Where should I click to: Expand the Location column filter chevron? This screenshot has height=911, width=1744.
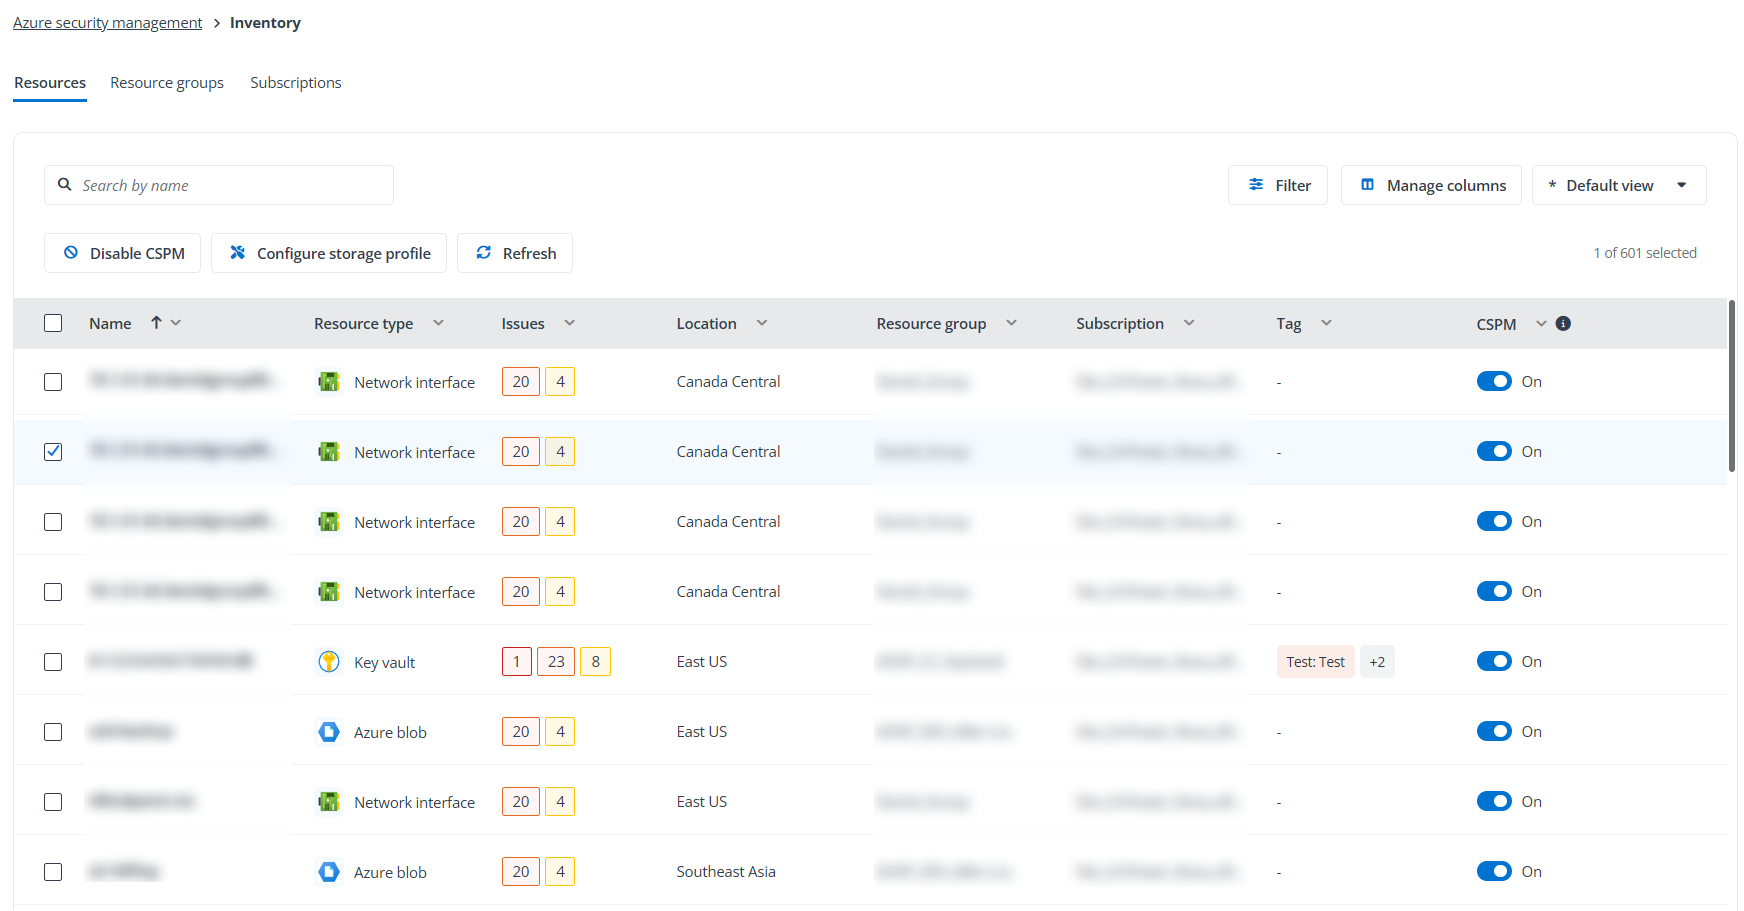[762, 323]
